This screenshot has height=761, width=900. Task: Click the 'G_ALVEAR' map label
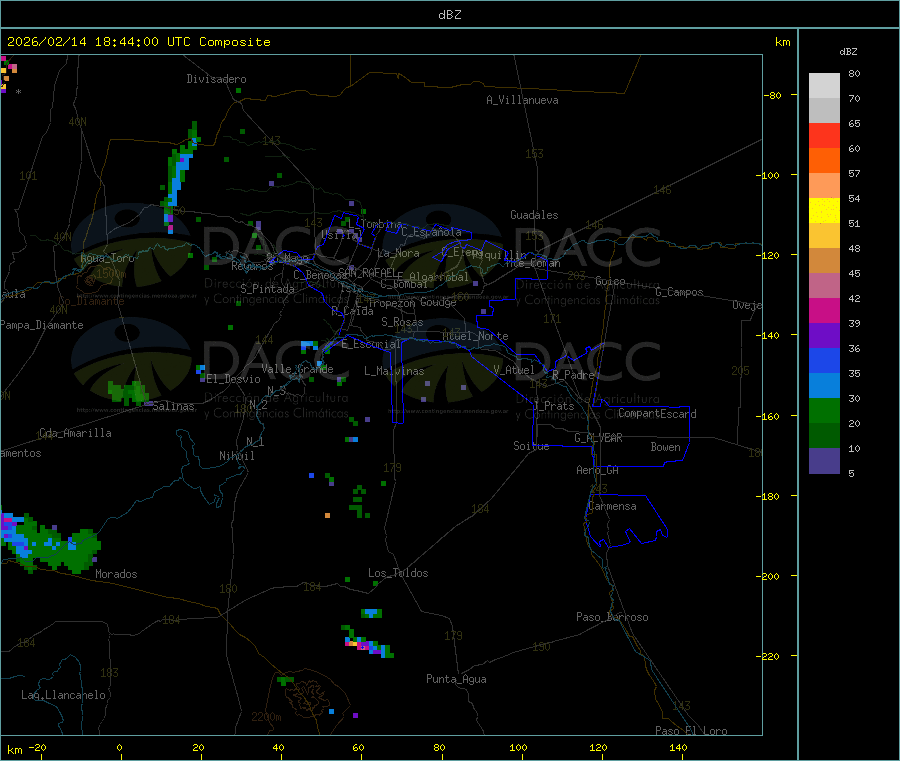(x=599, y=438)
